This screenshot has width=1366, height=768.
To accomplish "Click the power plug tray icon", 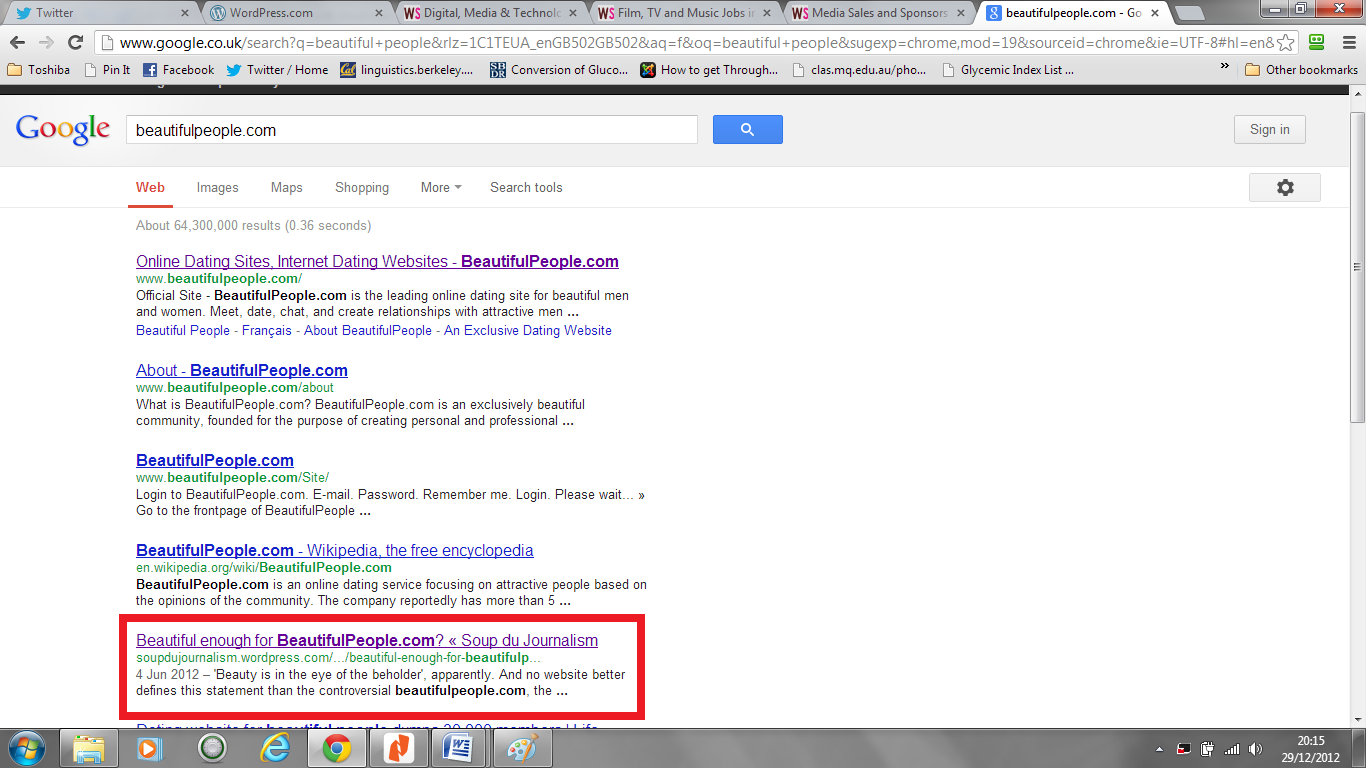I will (1208, 749).
